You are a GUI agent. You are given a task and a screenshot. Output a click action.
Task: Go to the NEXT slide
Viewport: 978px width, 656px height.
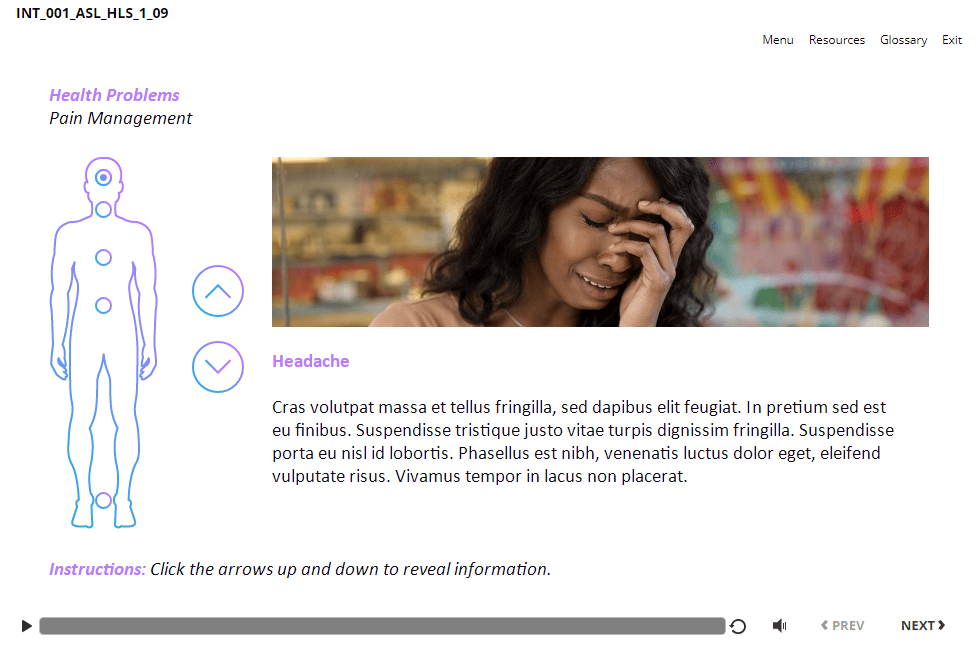pos(923,625)
